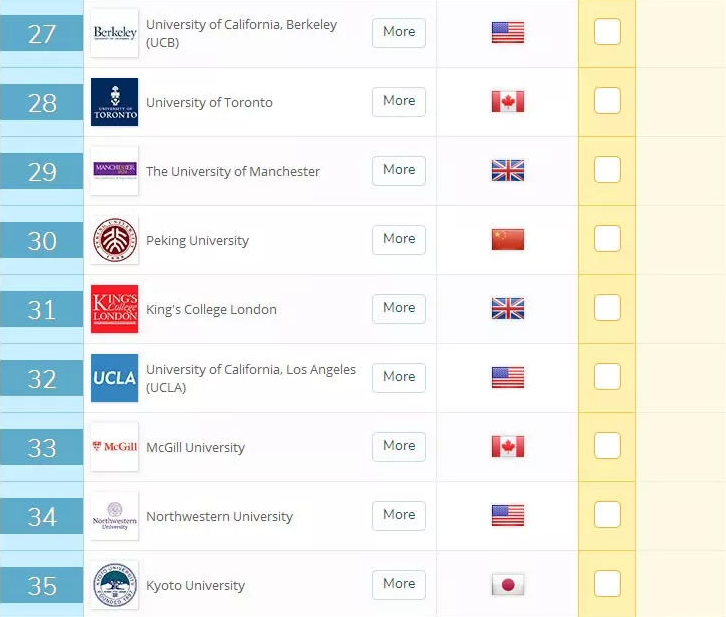
Task: Open the King's College London link
Action: tap(211, 309)
